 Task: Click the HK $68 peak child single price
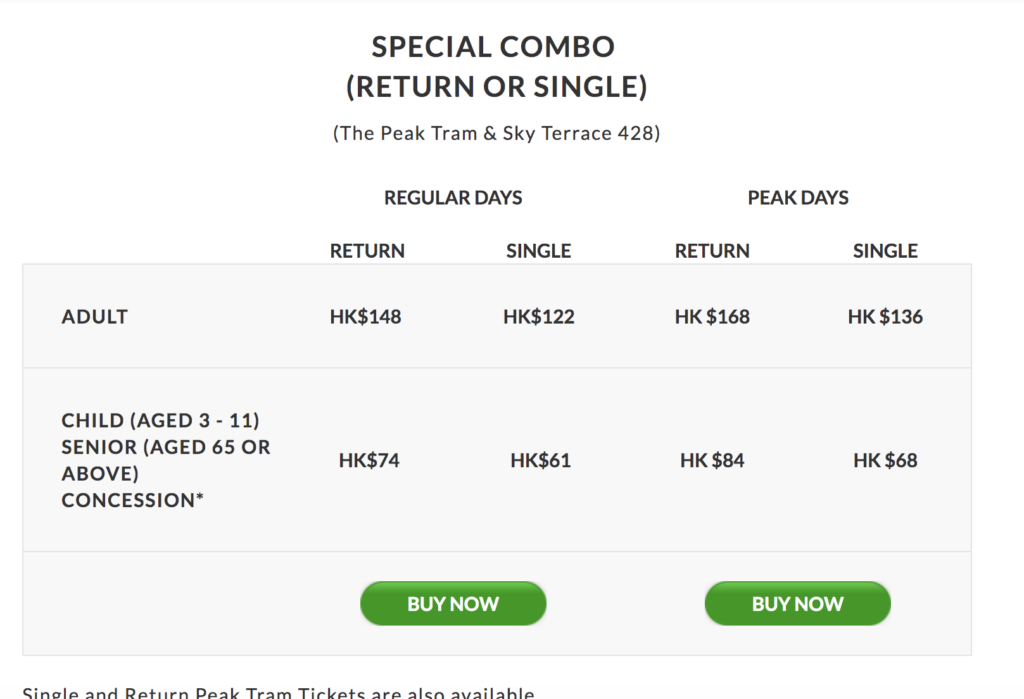[886, 461]
